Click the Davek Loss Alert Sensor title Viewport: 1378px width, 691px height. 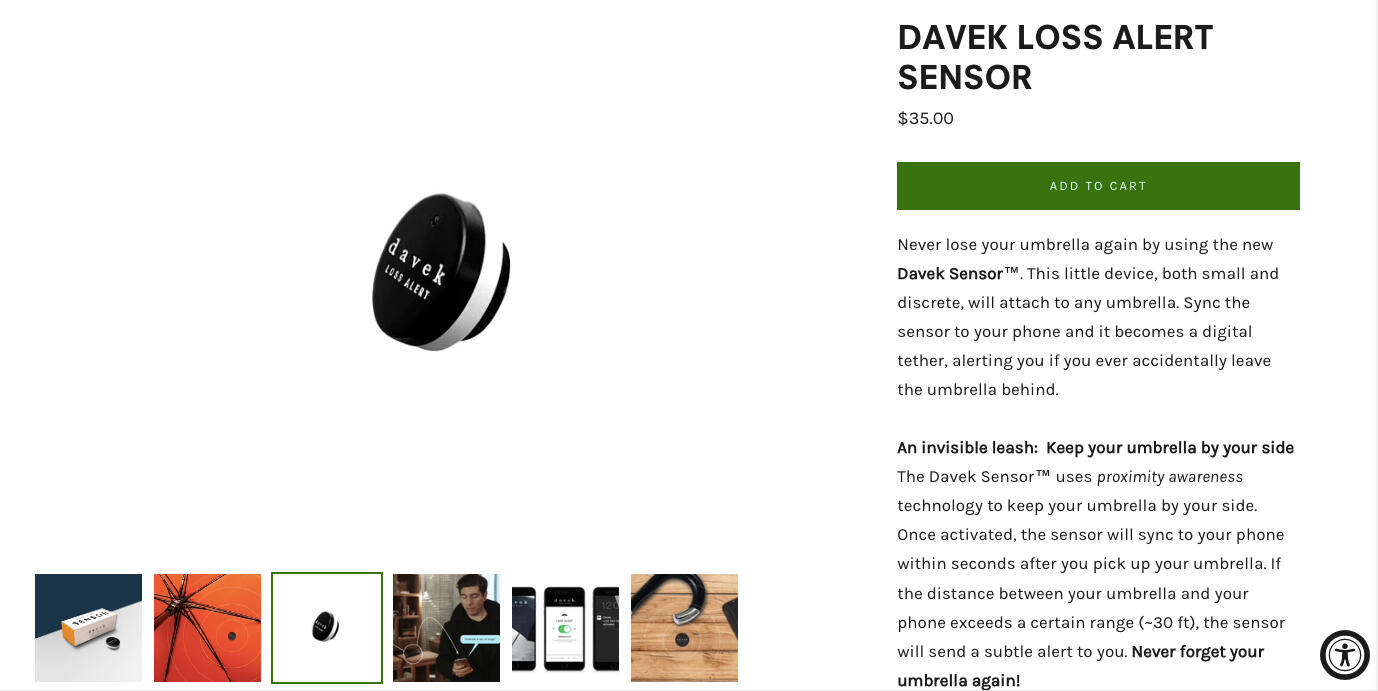(1055, 57)
